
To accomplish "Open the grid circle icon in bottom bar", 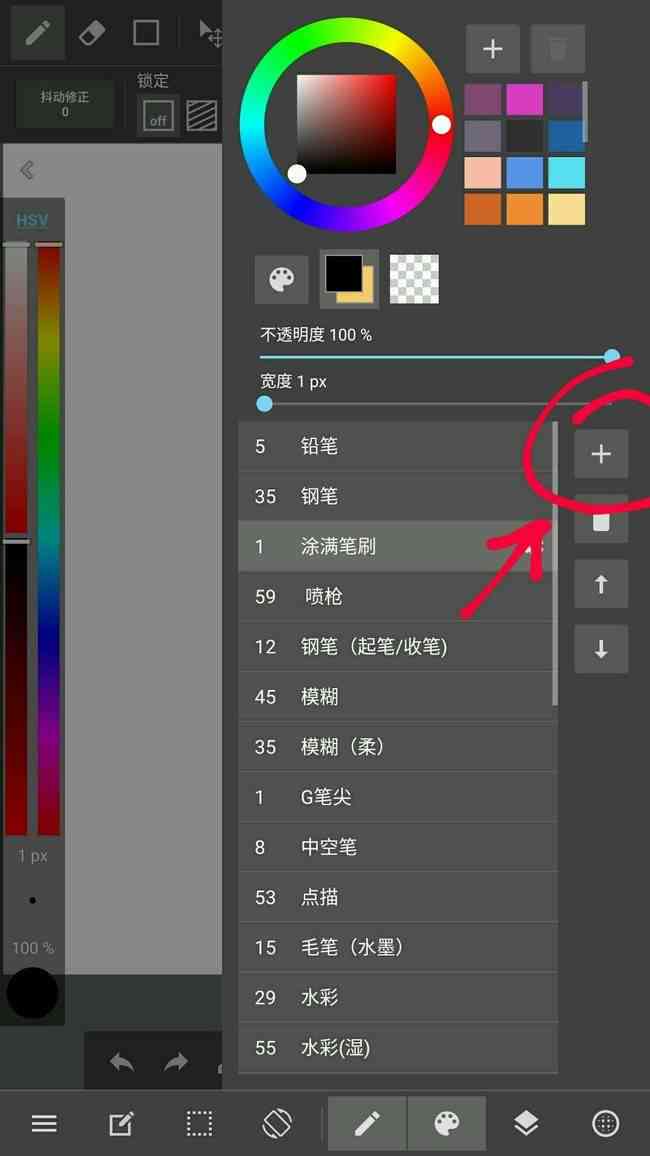I will click(x=606, y=1124).
